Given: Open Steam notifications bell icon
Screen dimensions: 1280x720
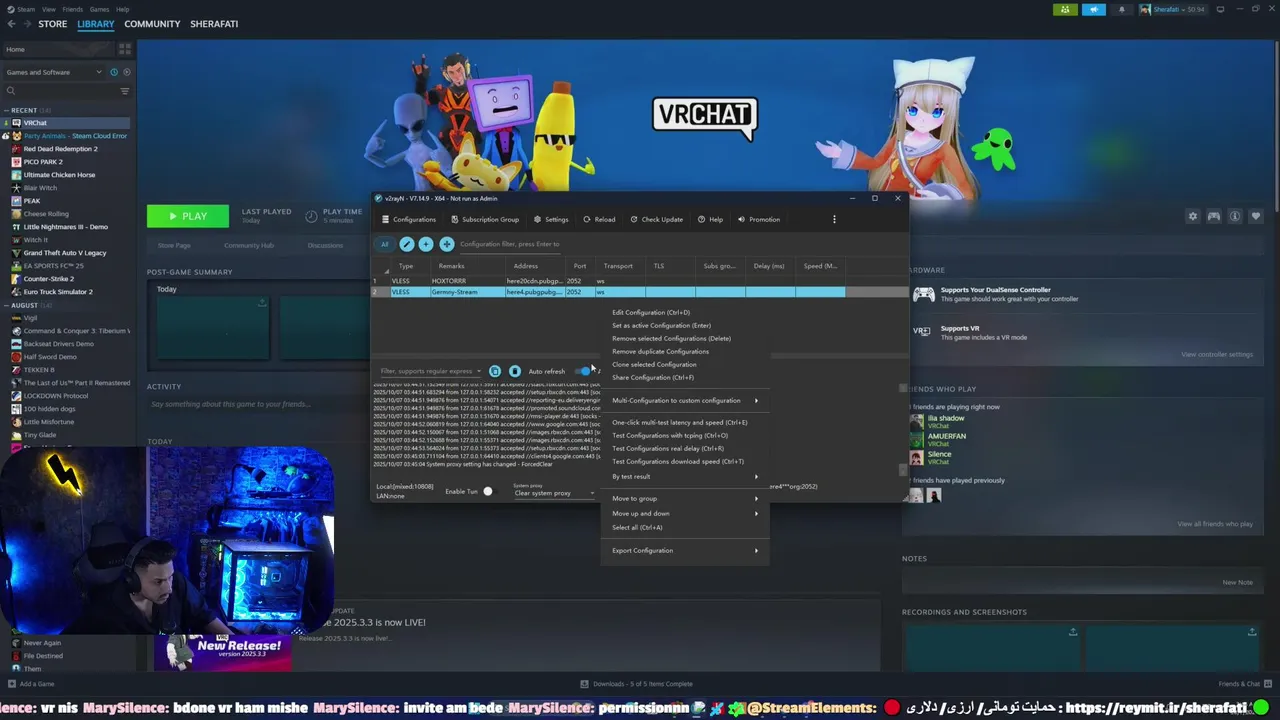Looking at the screenshot, I should pos(1121,9).
